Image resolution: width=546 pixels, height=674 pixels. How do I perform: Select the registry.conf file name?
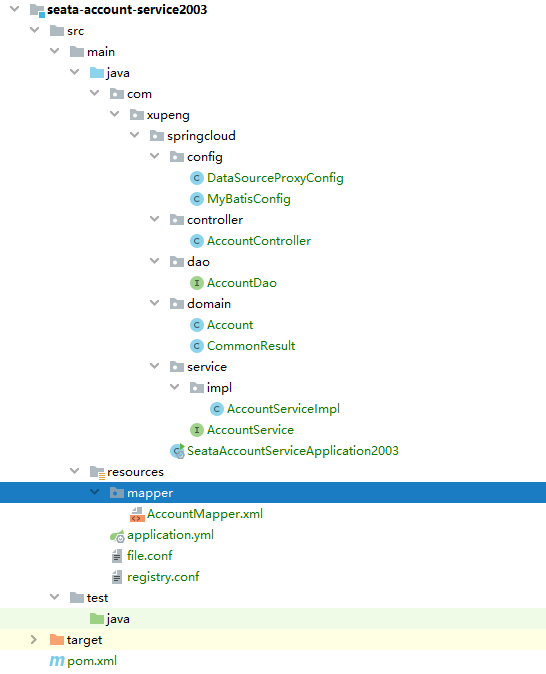(x=163, y=577)
